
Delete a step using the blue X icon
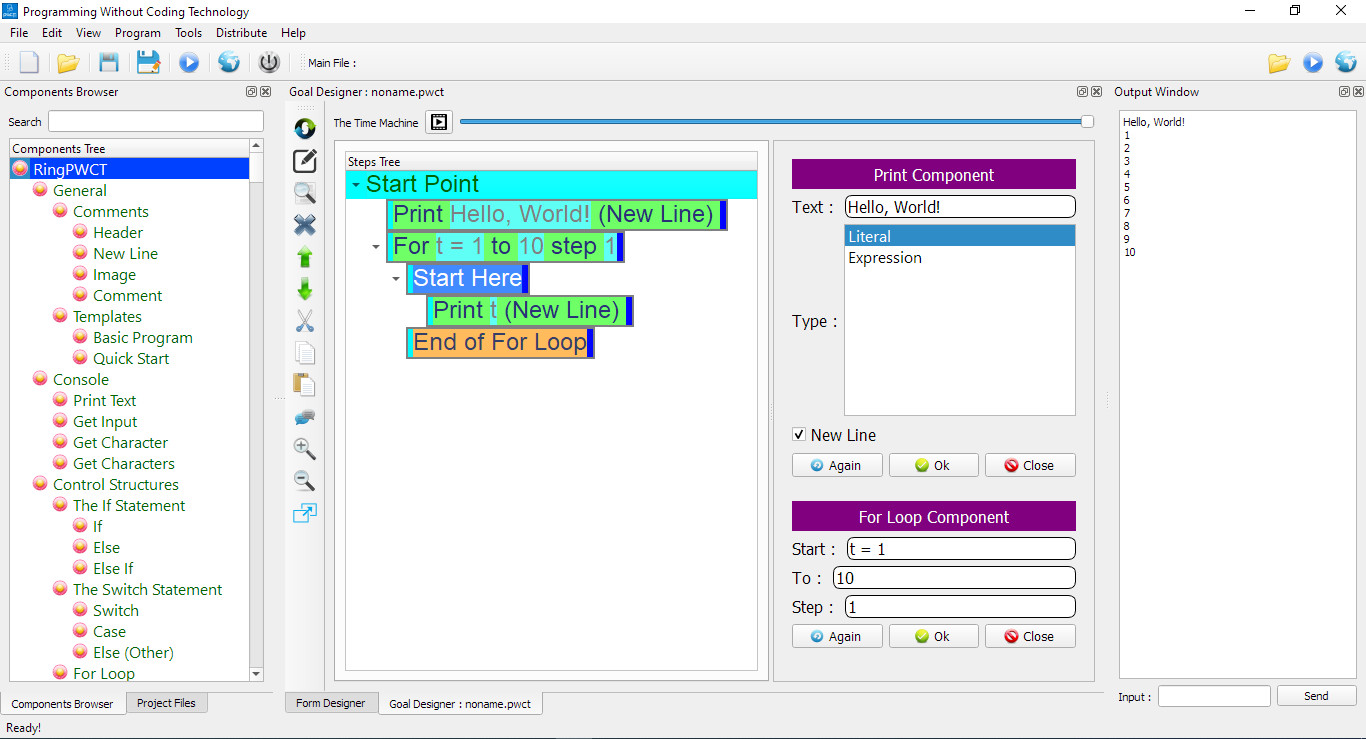click(x=304, y=225)
